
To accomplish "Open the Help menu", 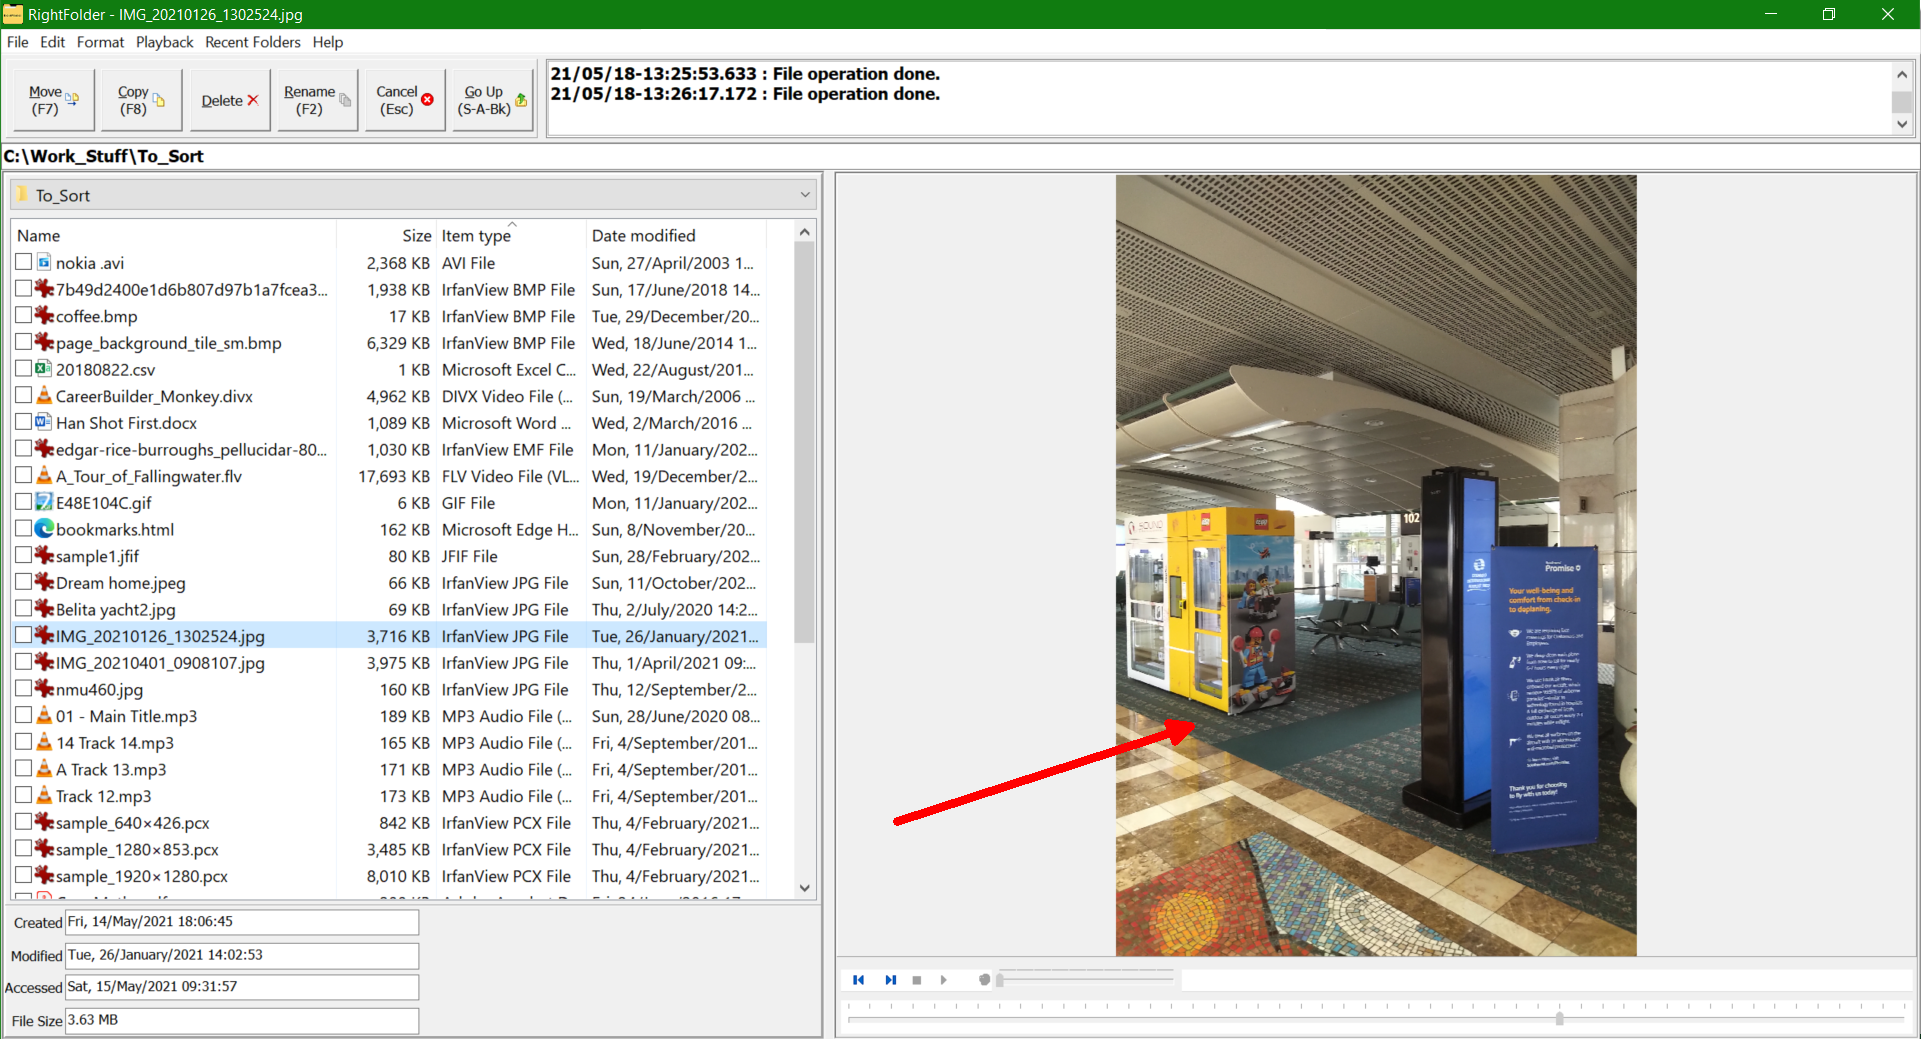I will pos(327,42).
